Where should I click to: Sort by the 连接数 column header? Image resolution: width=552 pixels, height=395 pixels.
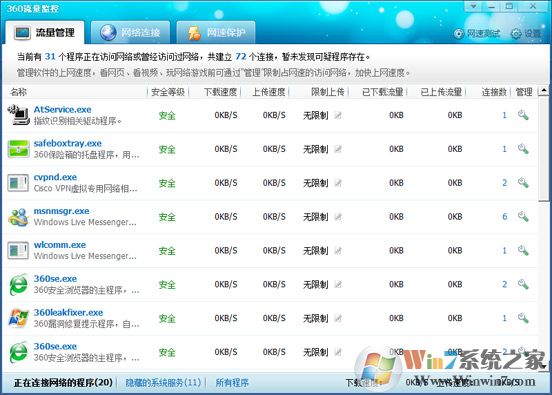(x=494, y=92)
